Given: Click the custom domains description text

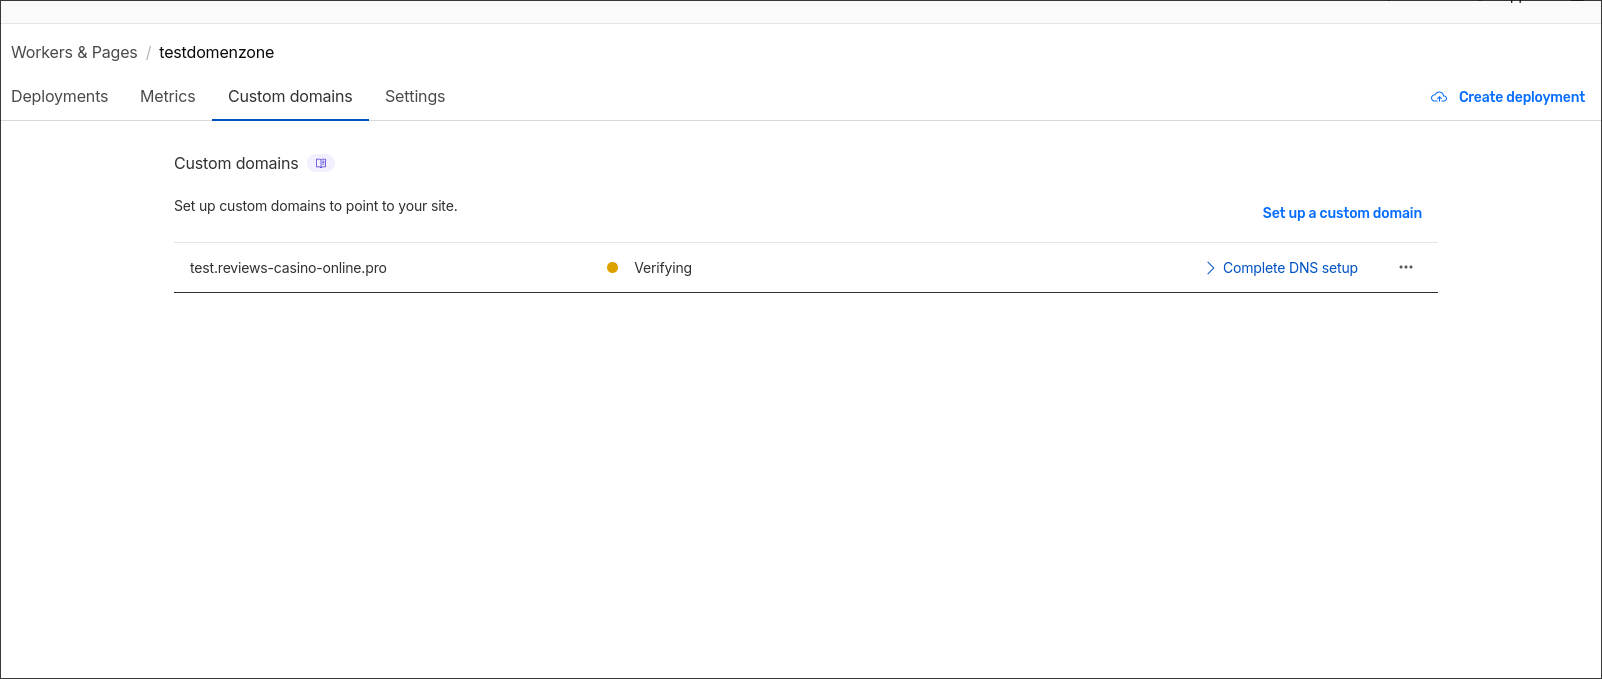Looking at the screenshot, I should point(315,206).
